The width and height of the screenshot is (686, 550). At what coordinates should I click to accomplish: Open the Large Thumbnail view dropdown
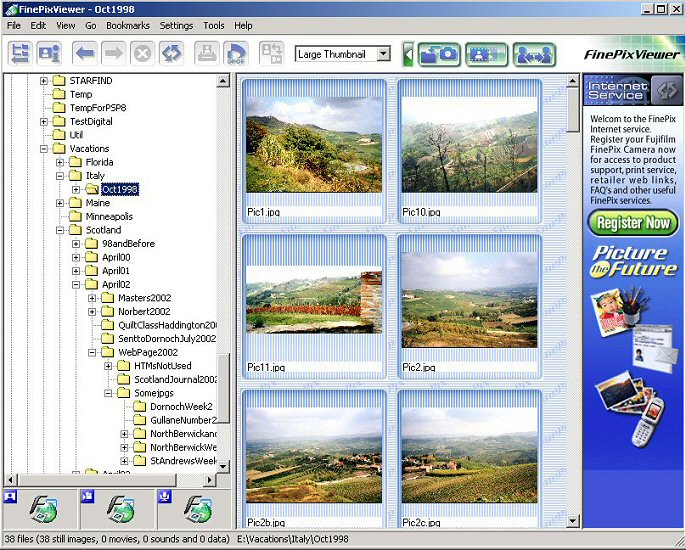point(383,54)
